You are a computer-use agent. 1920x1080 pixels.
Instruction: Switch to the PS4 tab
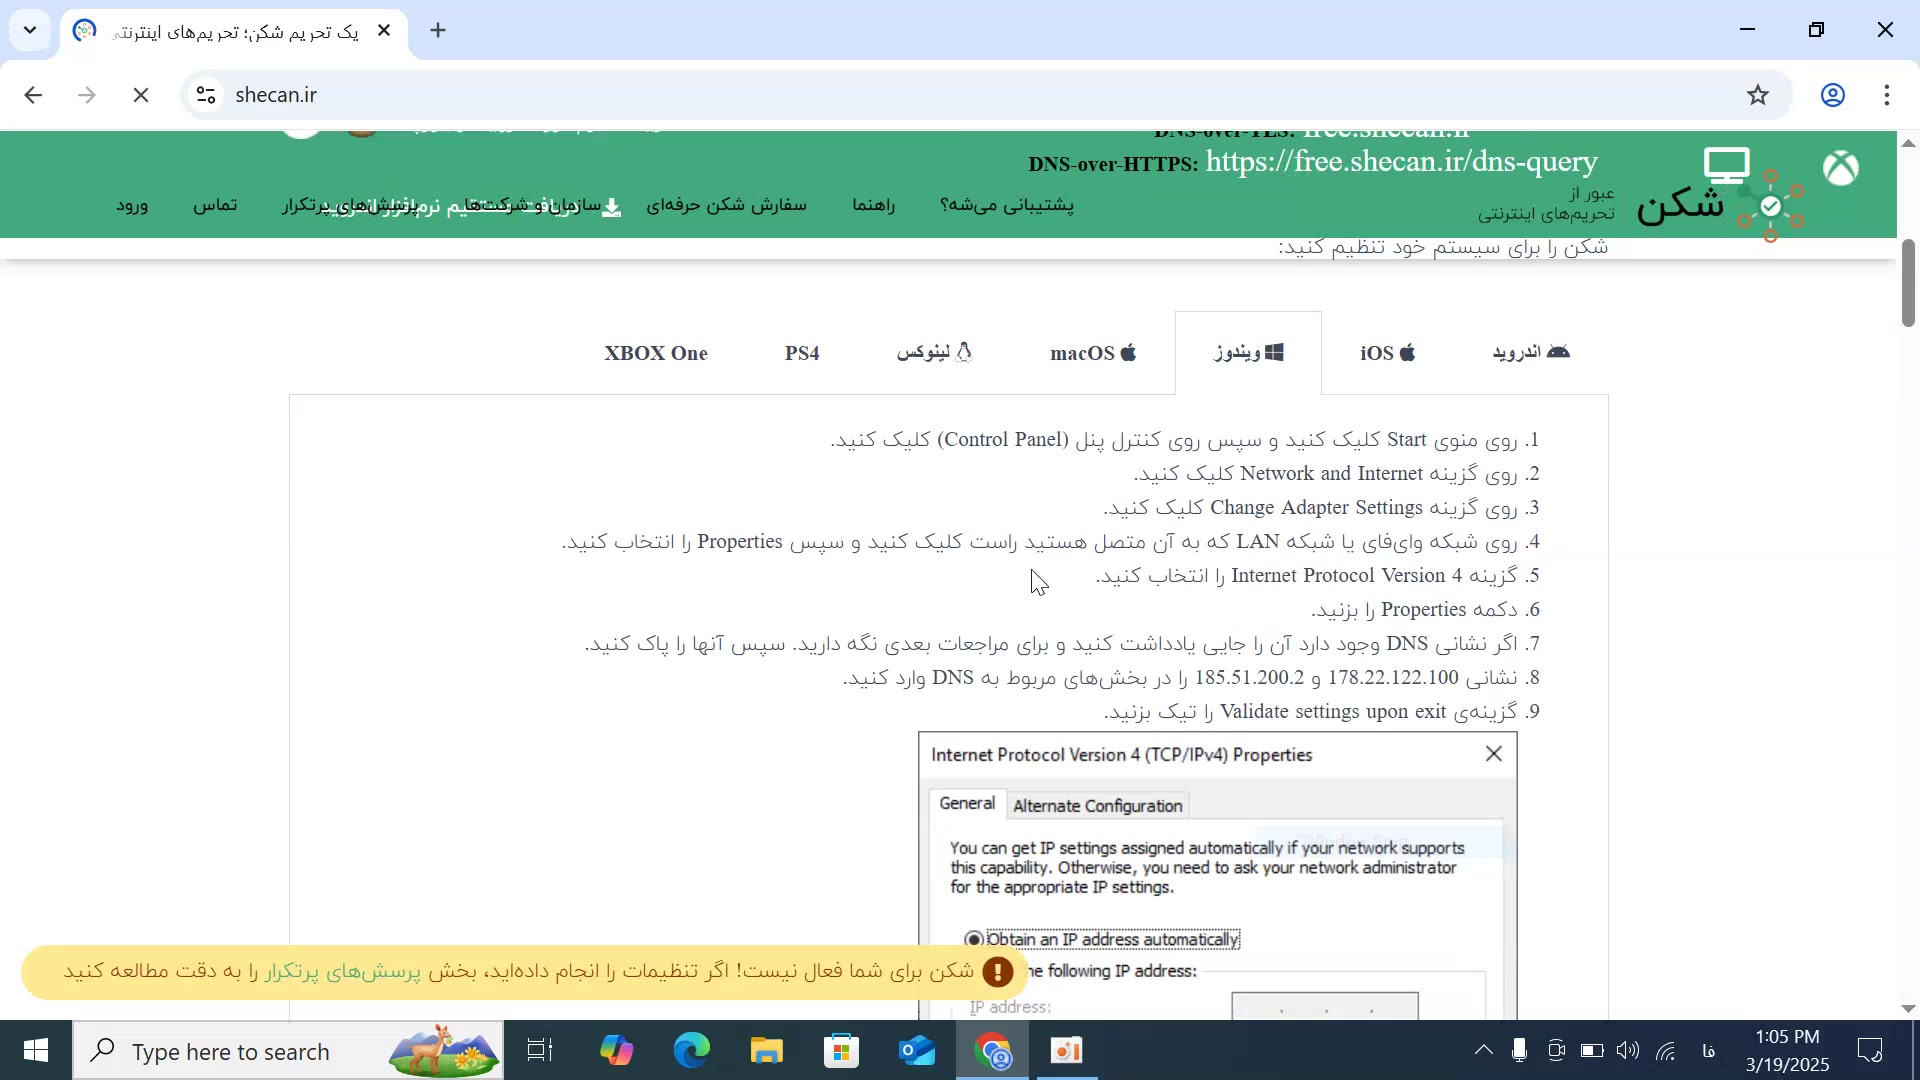[x=802, y=353]
